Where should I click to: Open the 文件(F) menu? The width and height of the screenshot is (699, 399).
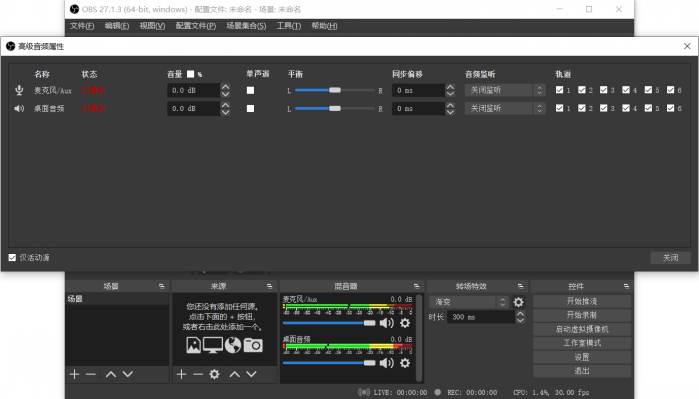82,26
